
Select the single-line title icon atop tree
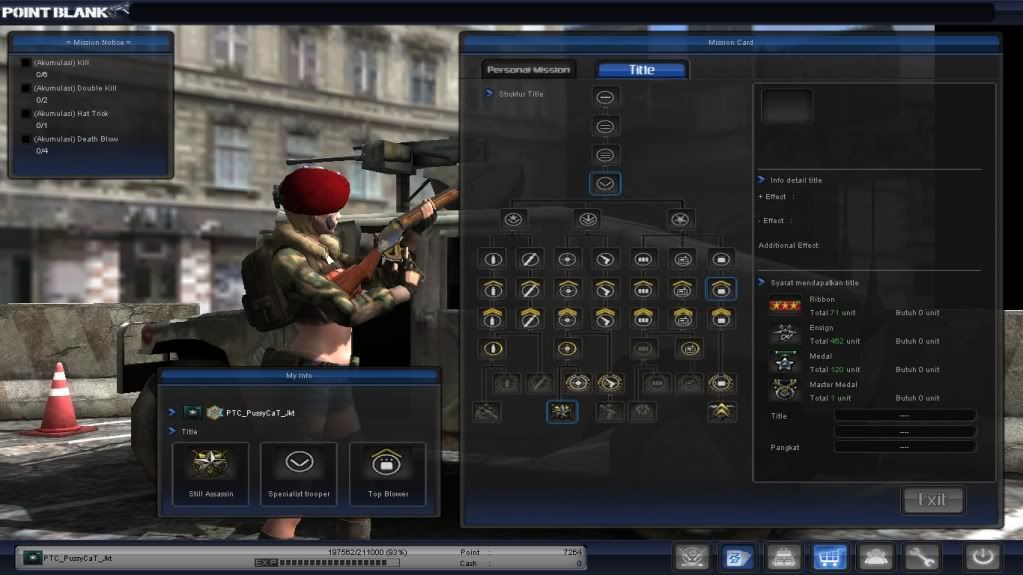coord(605,97)
